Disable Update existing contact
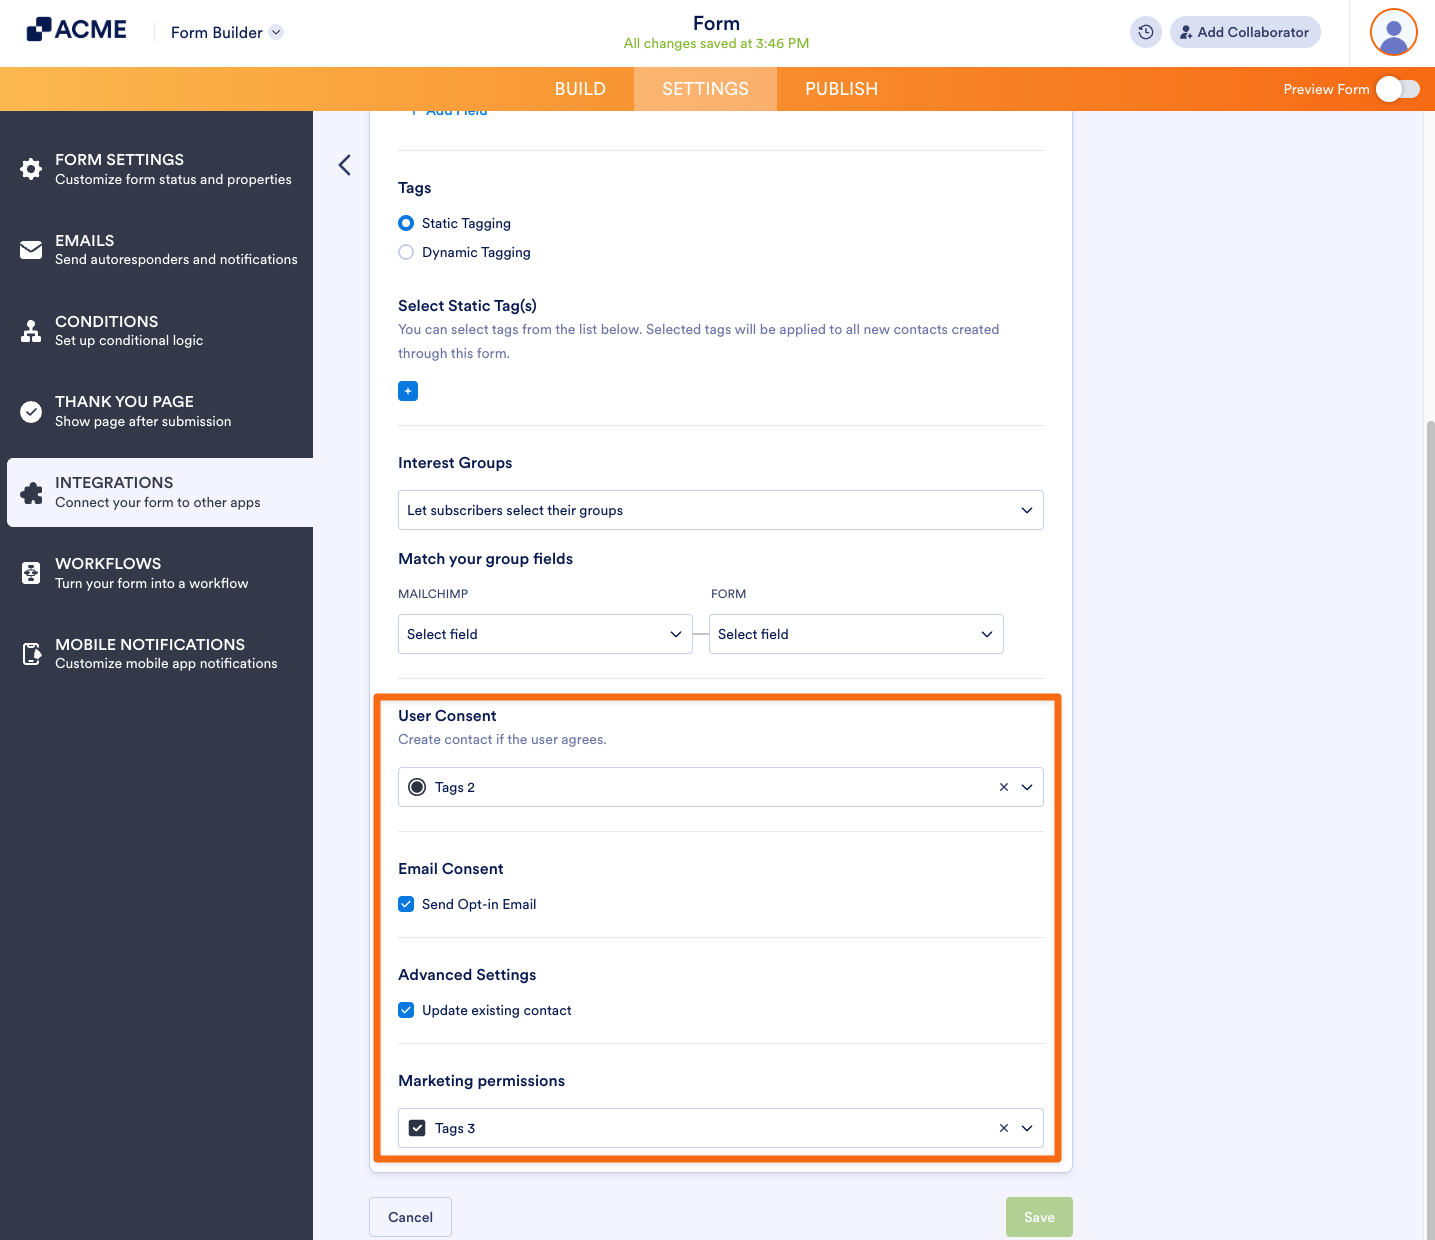The height and width of the screenshot is (1240, 1435). 406,1010
